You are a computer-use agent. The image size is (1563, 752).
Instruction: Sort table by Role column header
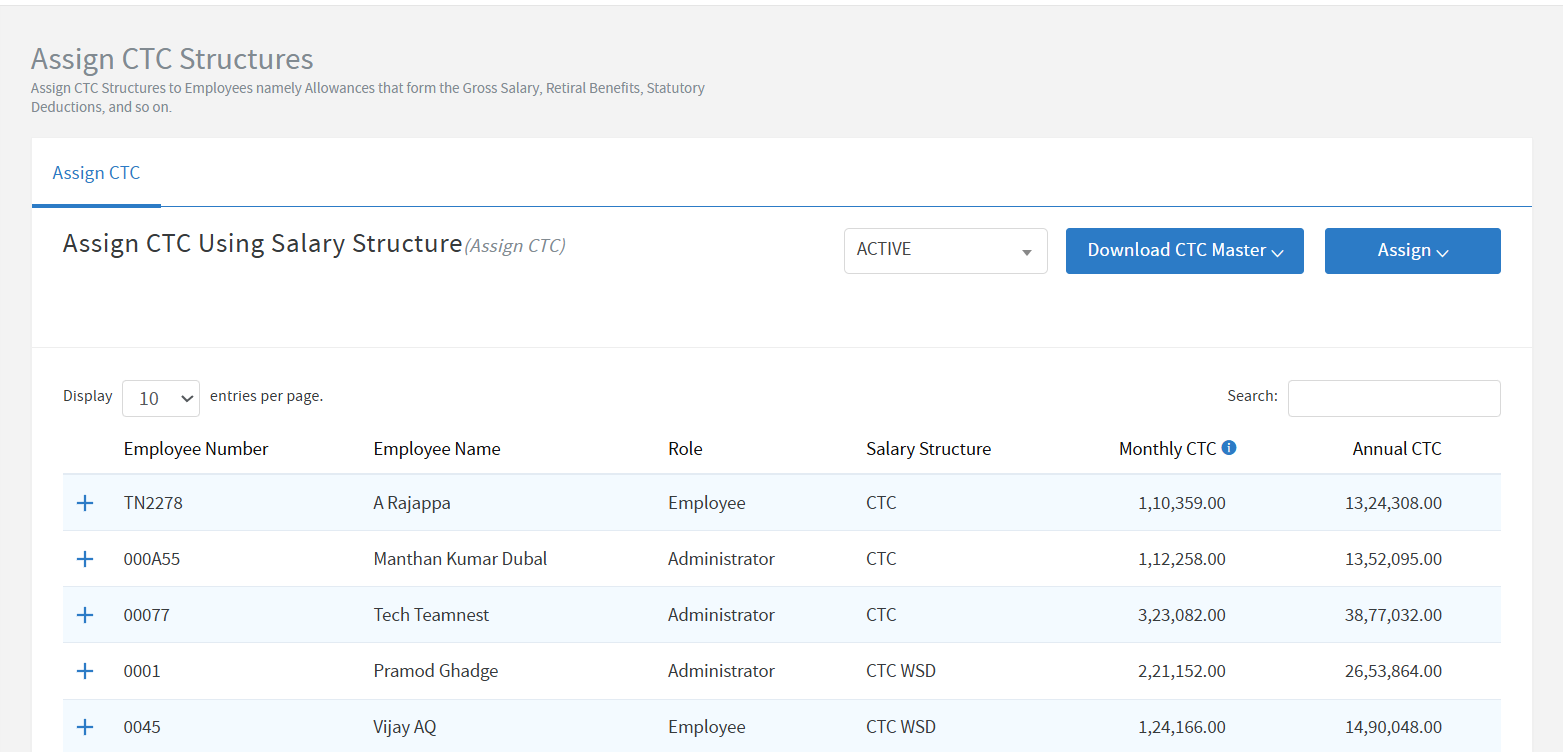[685, 449]
